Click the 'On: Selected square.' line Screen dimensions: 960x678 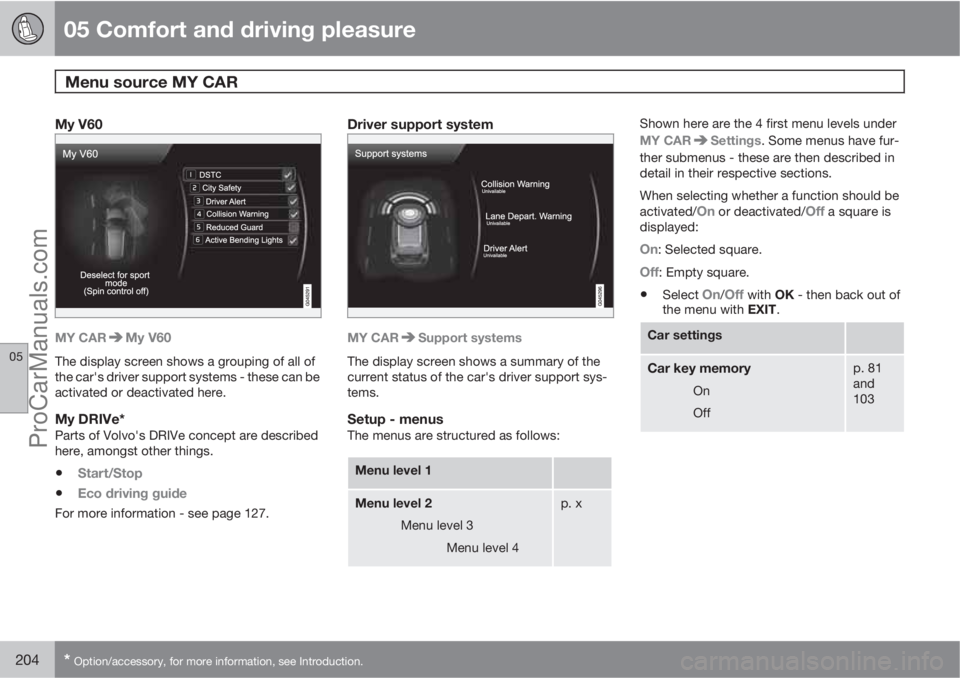(x=701, y=250)
